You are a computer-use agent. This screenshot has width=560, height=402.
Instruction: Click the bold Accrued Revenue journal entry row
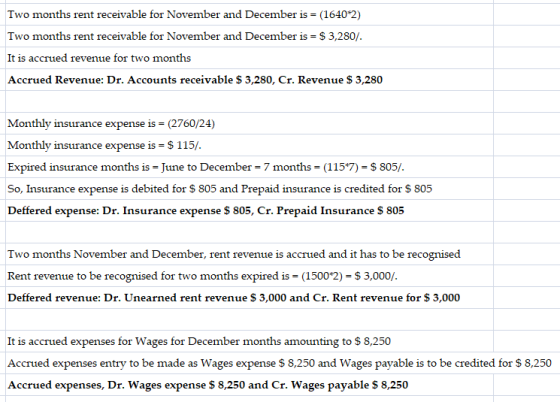(249, 80)
